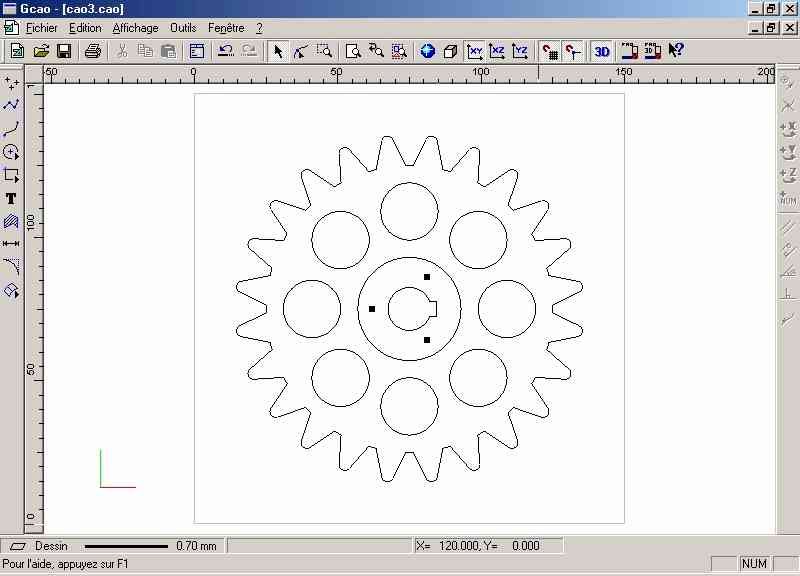The width and height of the screenshot is (800, 576).
Task: Click the New document icon
Action: (17, 51)
